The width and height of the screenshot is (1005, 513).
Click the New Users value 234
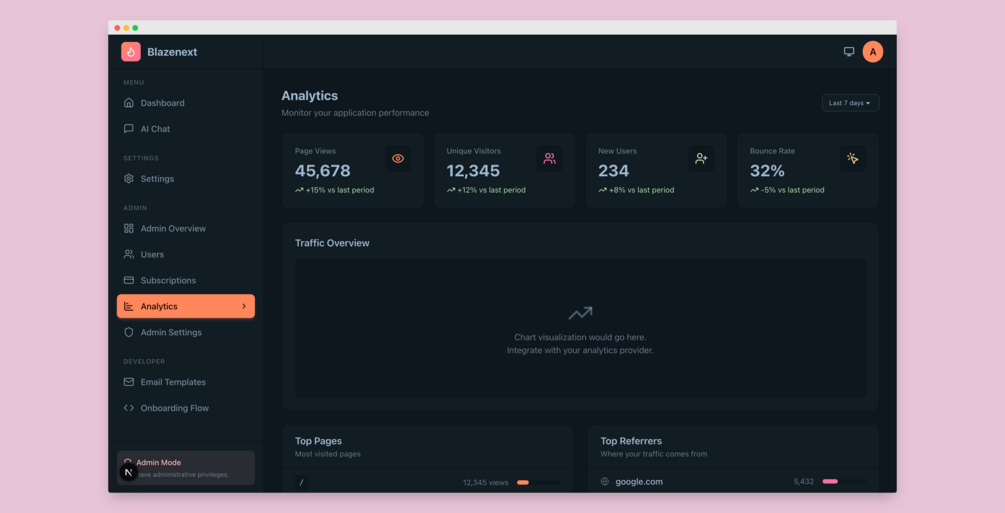click(x=613, y=171)
